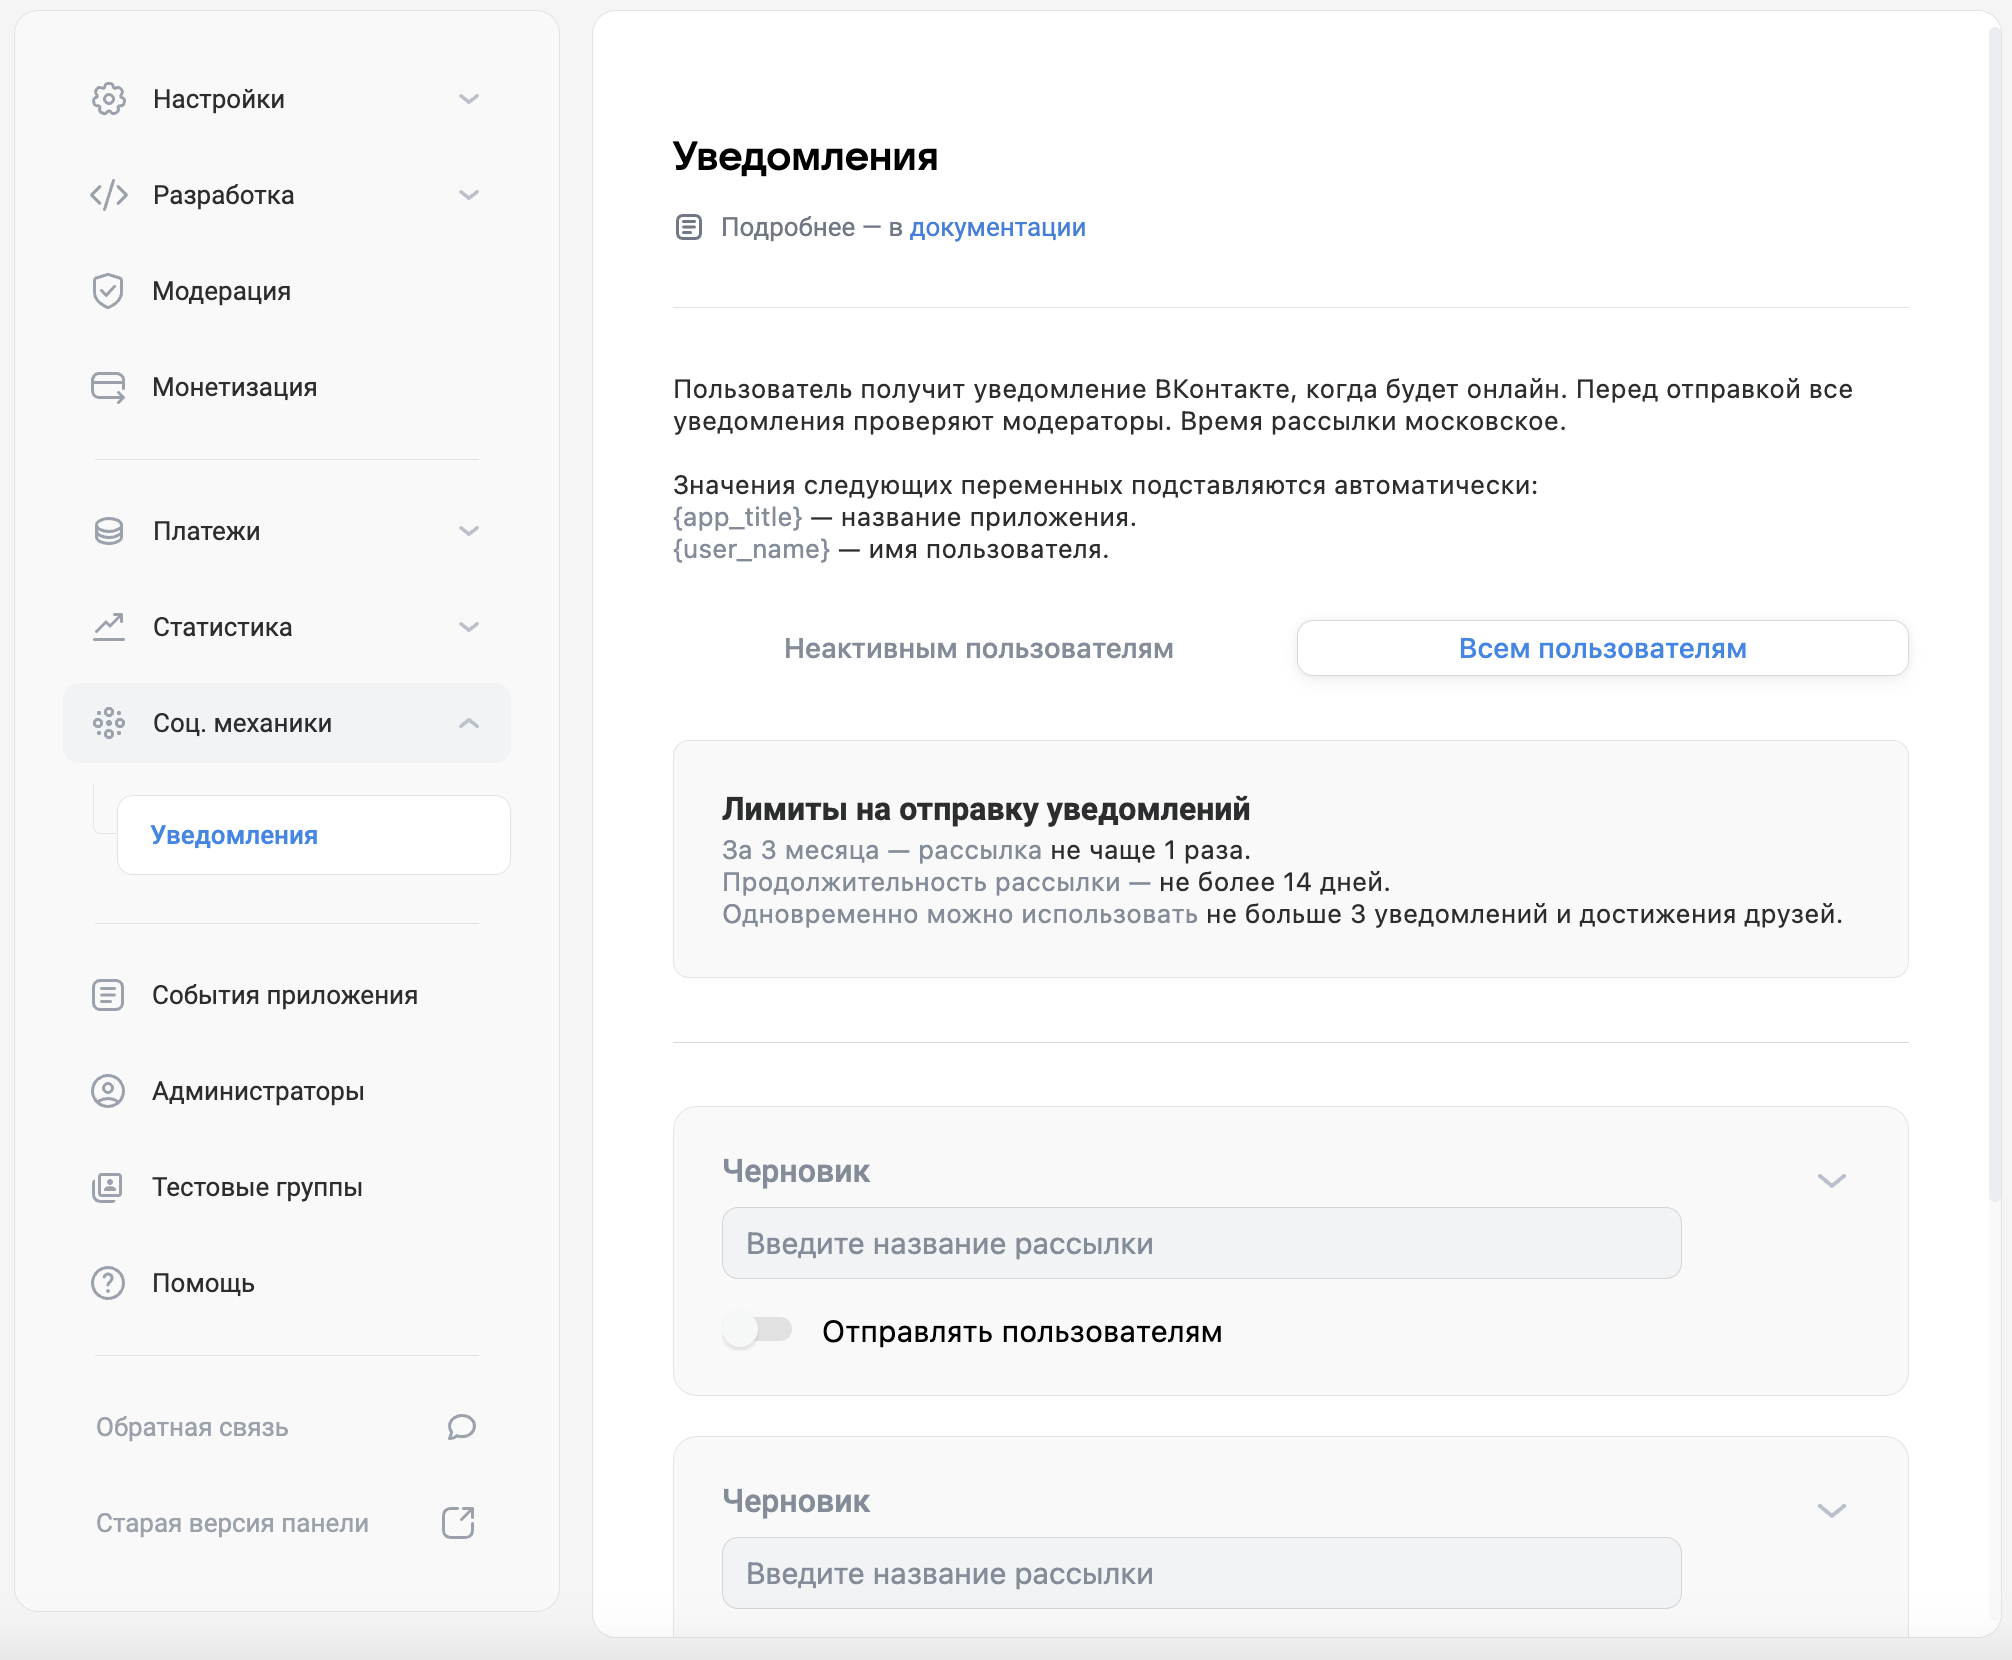
Task: Click the Соц. механики dots icon
Action: [x=110, y=723]
